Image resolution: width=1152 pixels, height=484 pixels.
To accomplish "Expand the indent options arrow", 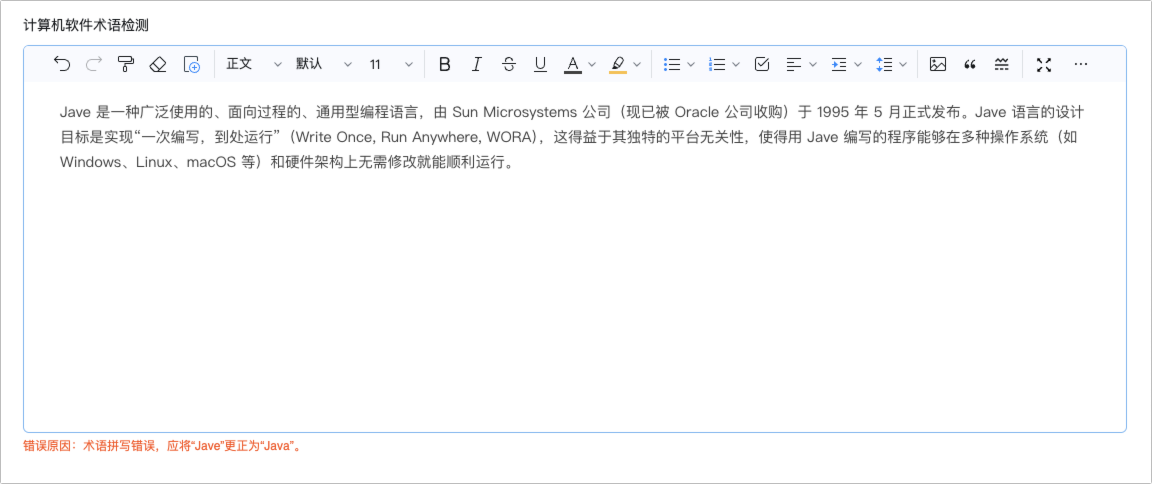I will tap(857, 64).
